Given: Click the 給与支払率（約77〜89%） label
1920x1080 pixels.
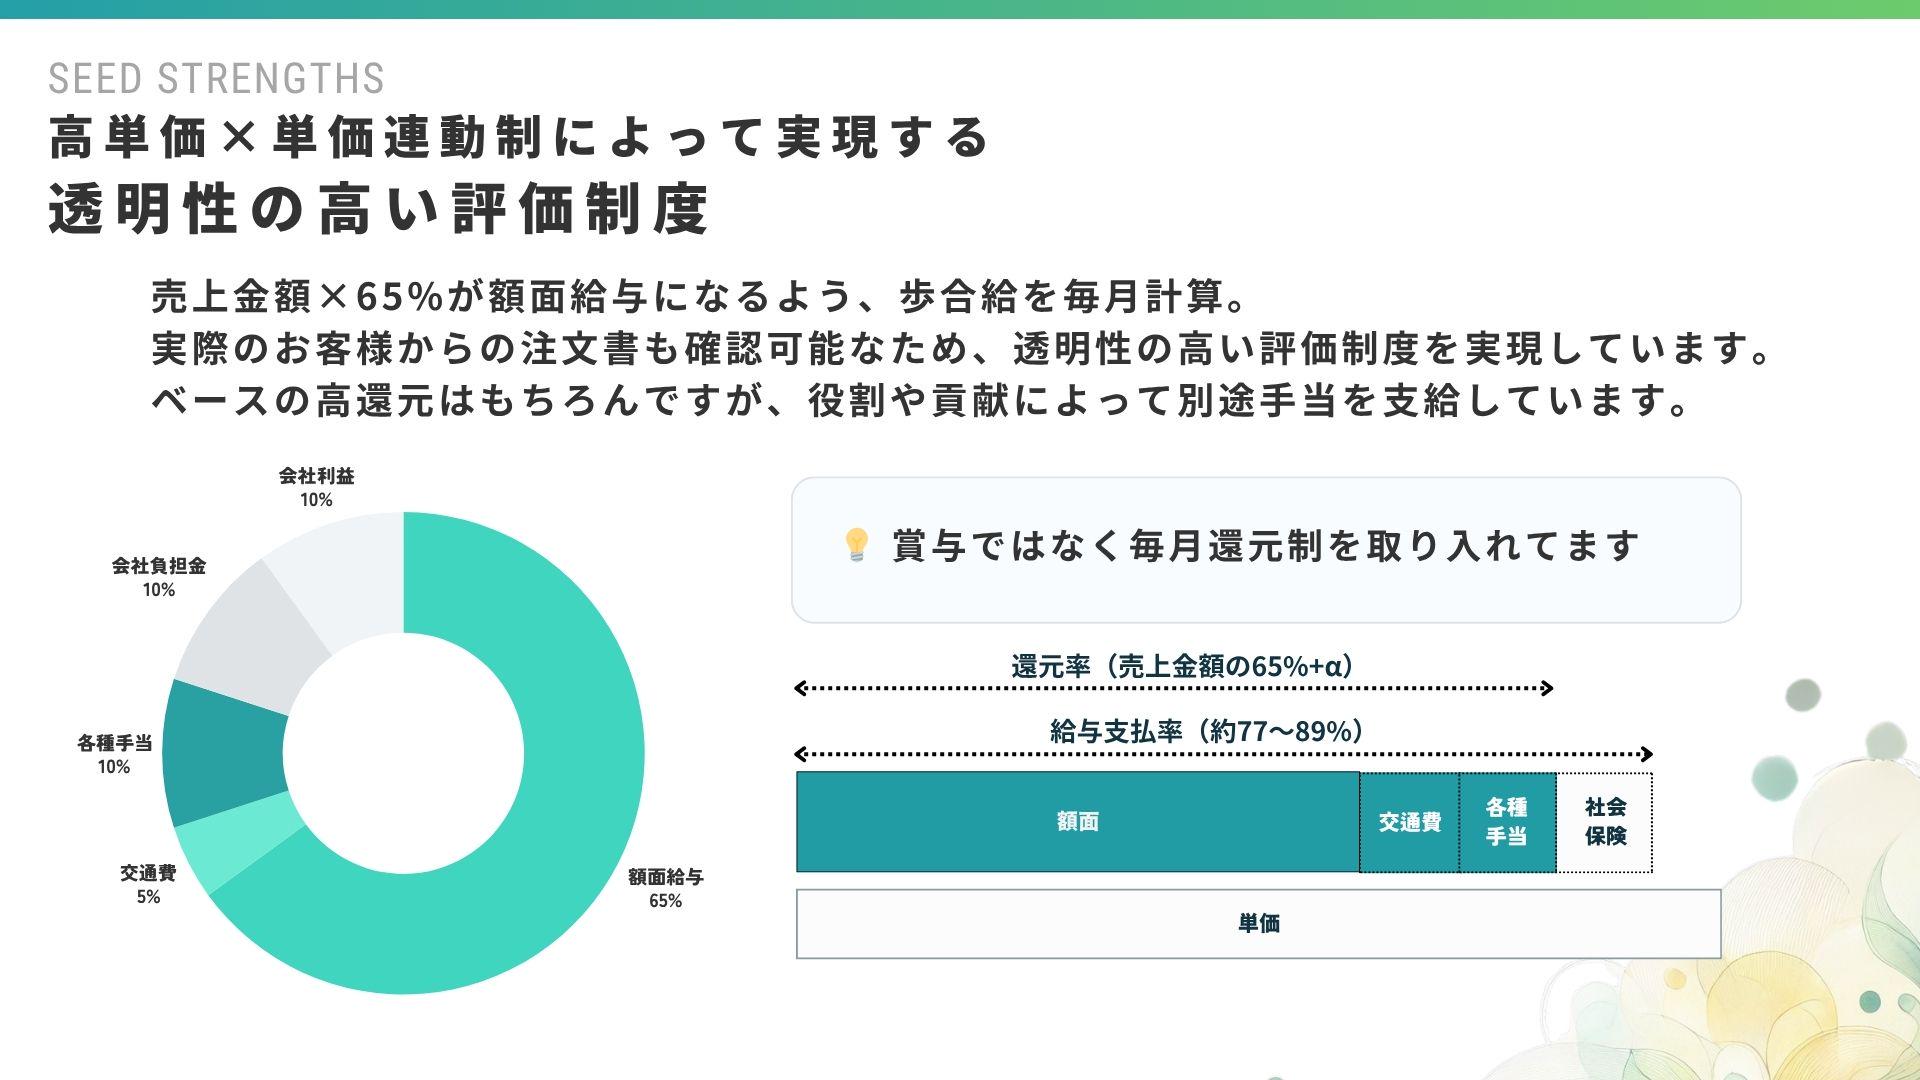Looking at the screenshot, I should pos(1207,731).
